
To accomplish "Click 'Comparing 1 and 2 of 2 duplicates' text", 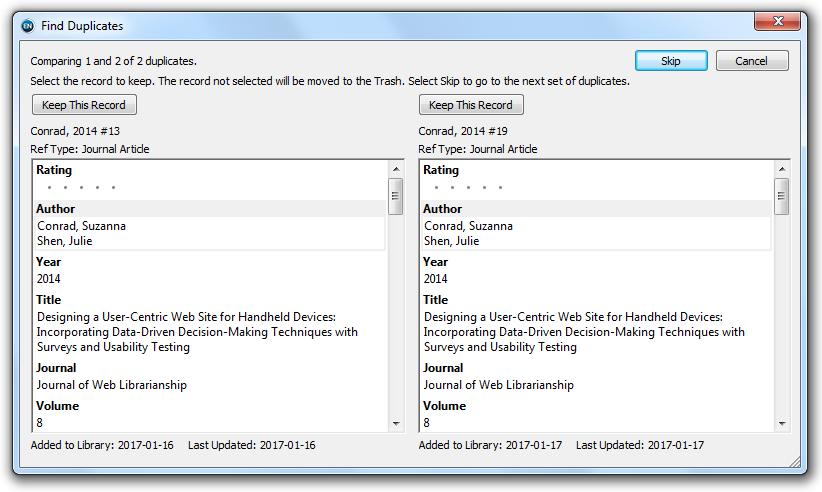I will coord(113,61).
